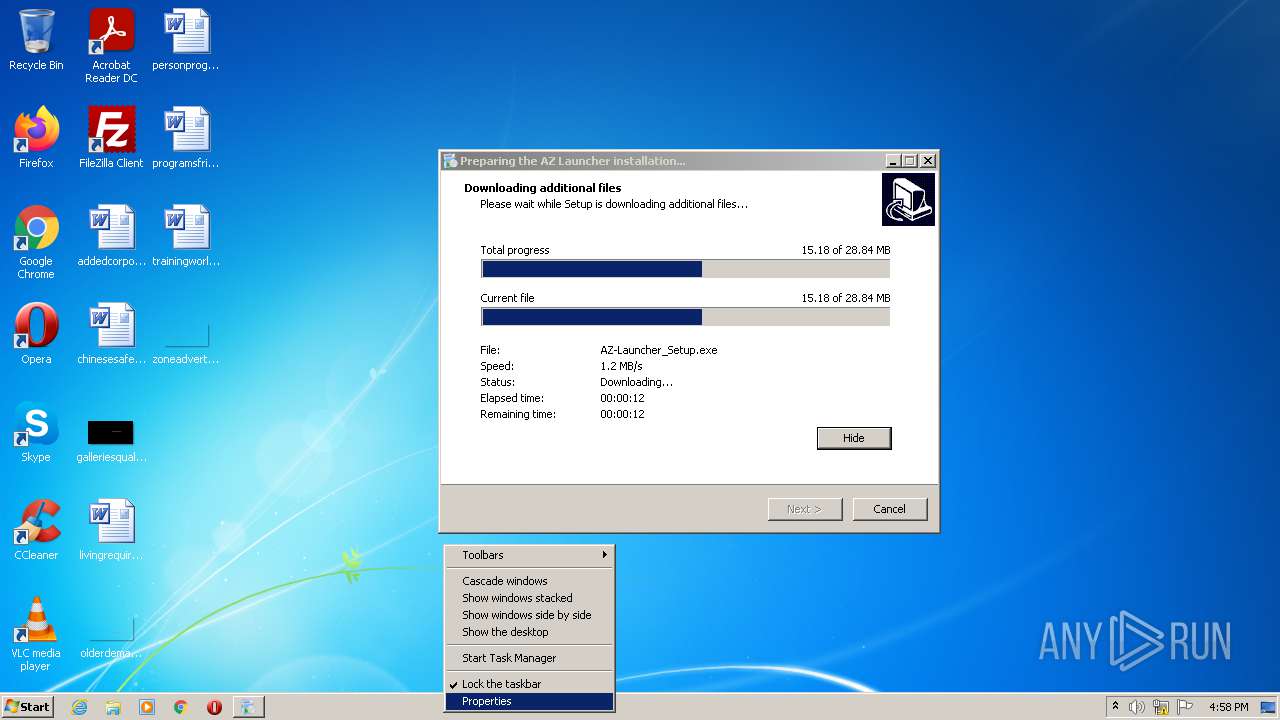
Task: Select Start Task Manager
Action: point(529,658)
